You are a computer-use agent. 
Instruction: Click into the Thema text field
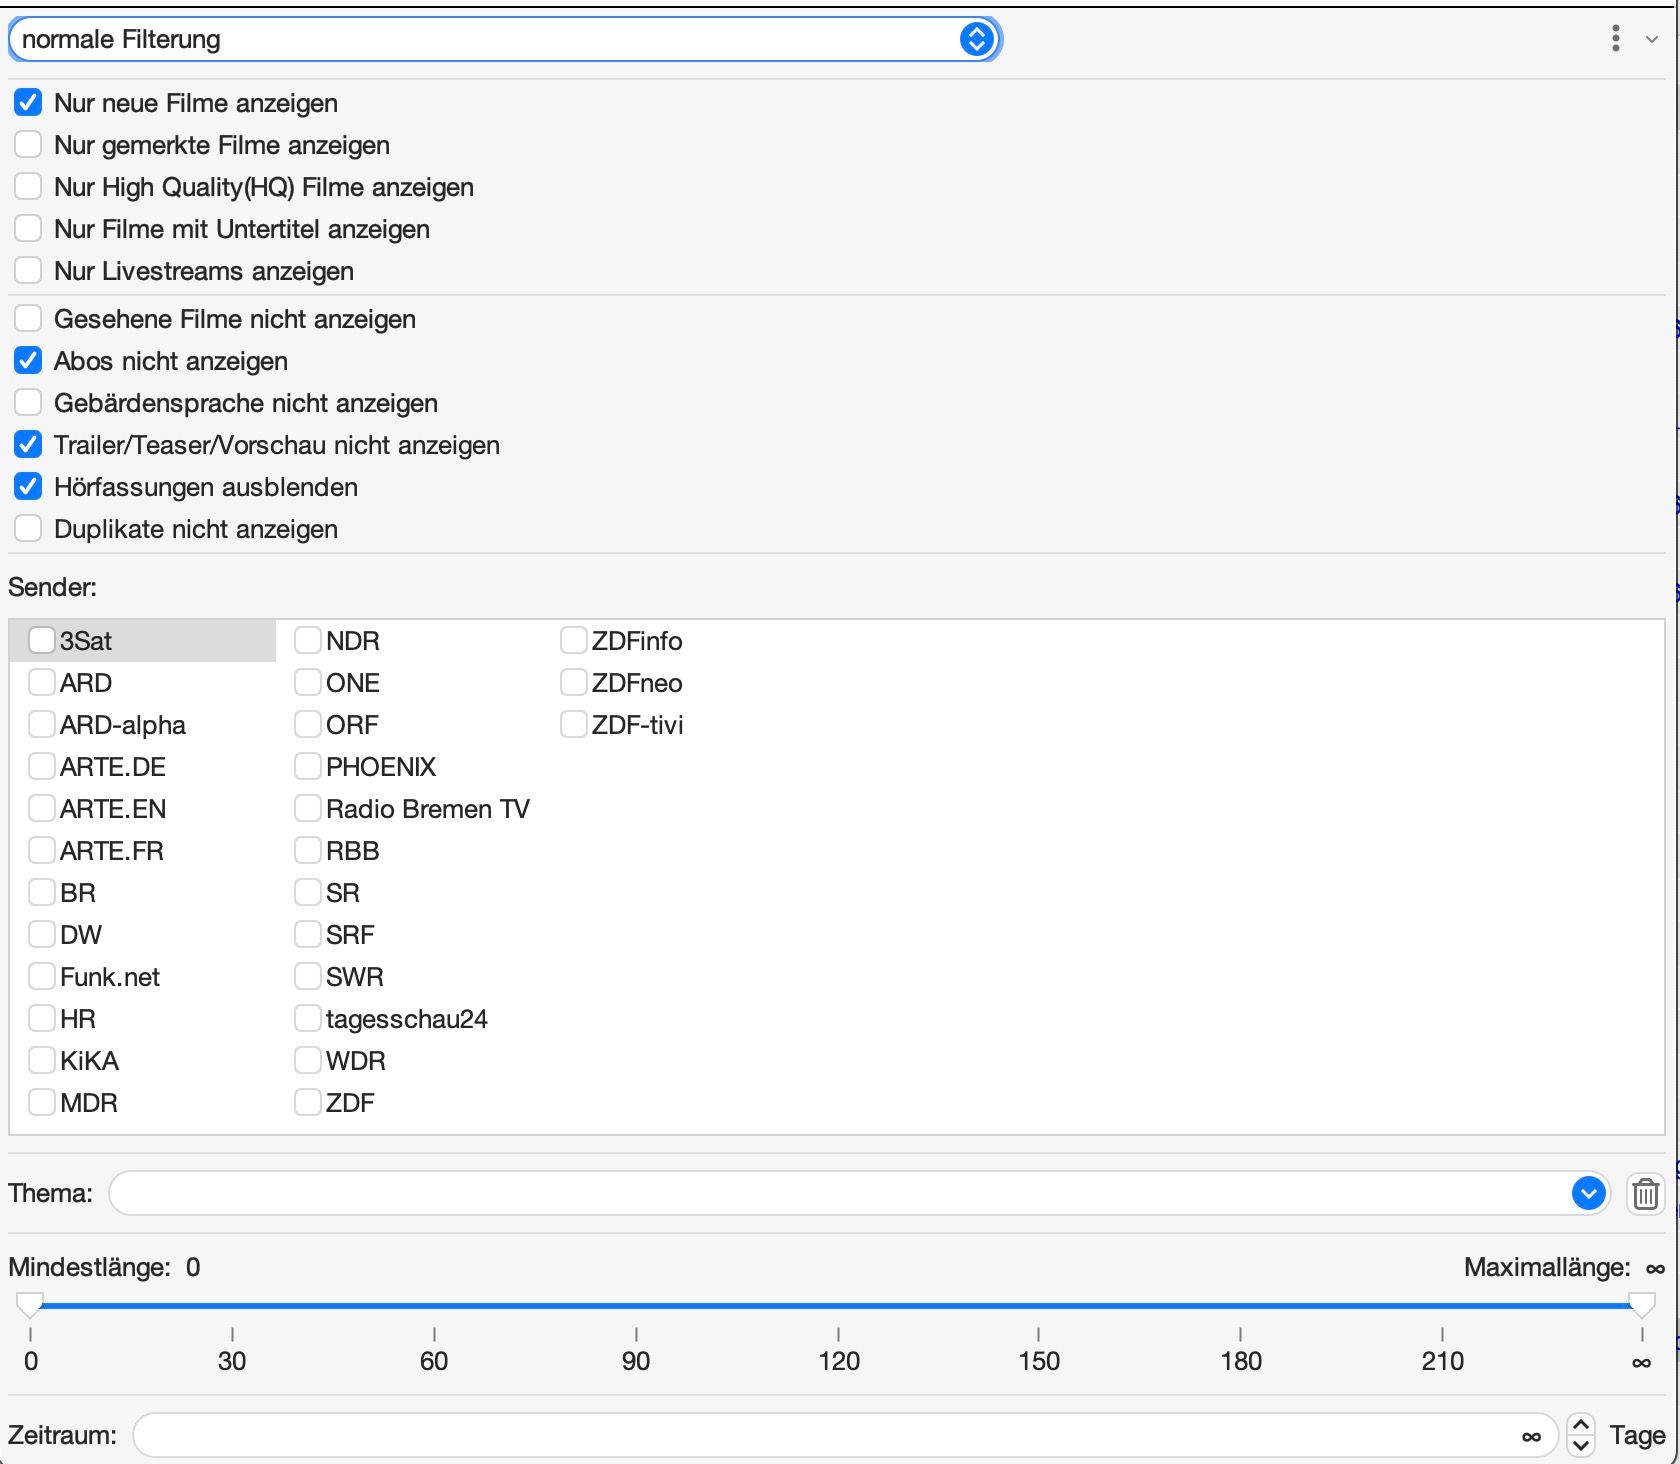830,1193
